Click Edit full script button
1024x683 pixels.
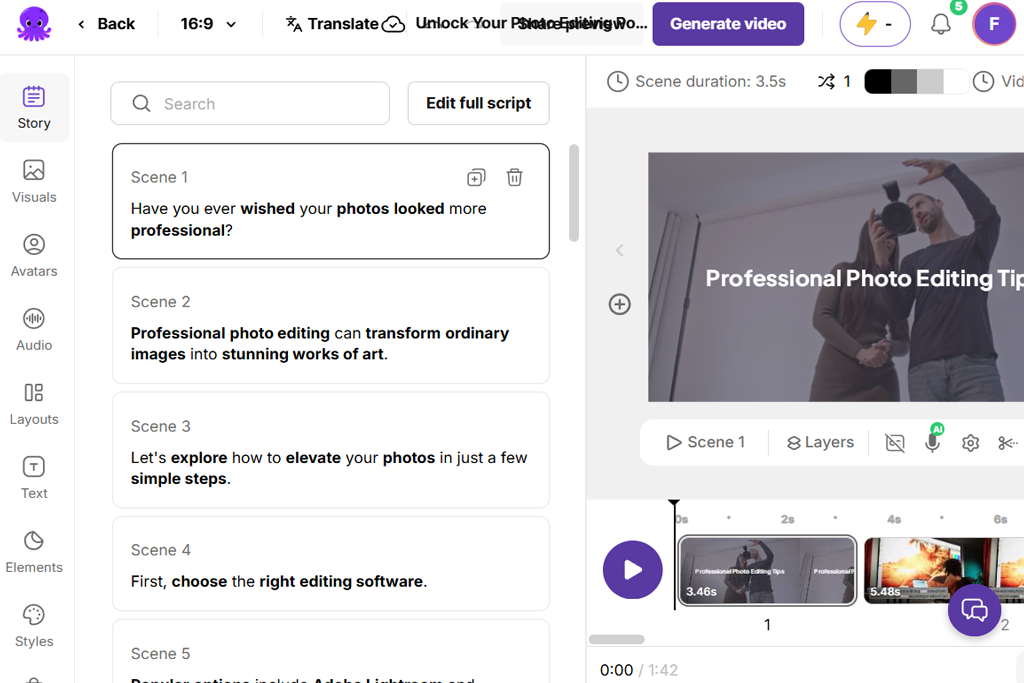point(479,103)
